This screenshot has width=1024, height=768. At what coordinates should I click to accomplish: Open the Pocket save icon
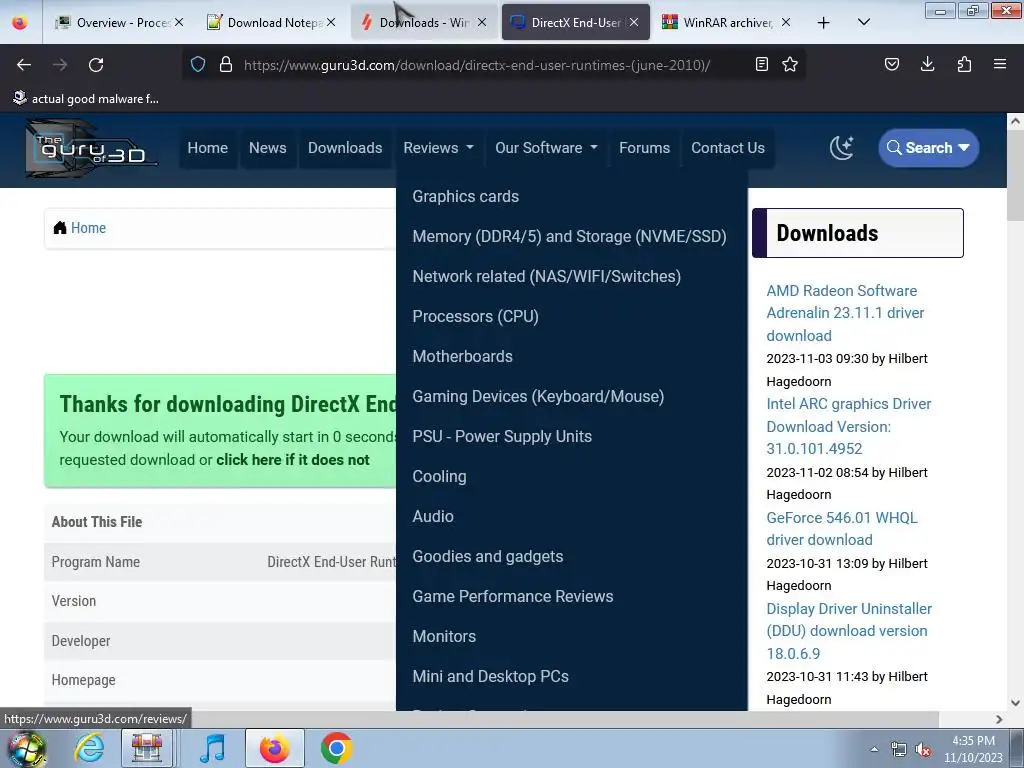pos(891,64)
